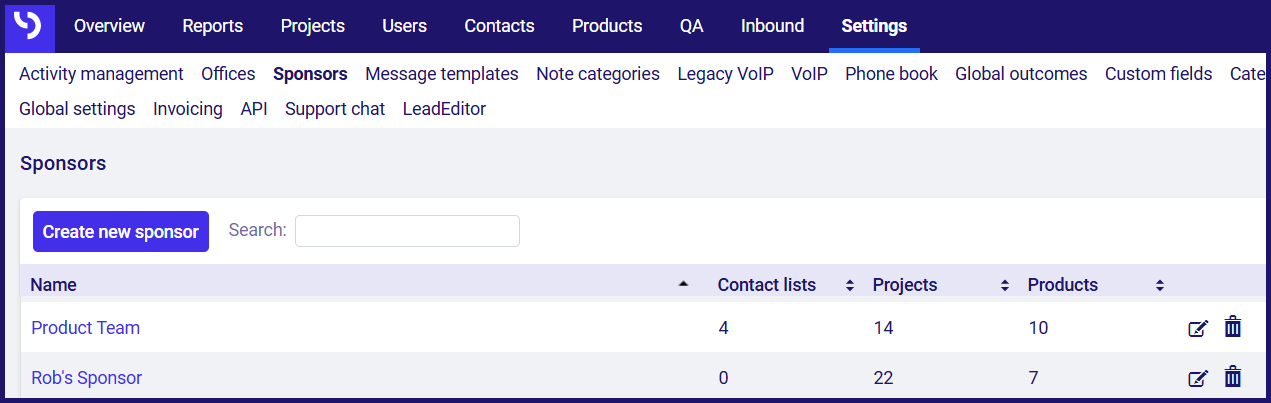Screen dimensions: 1271x403
Task: Select the Global outcomes submenu
Action: pyautogui.click(x=1021, y=74)
